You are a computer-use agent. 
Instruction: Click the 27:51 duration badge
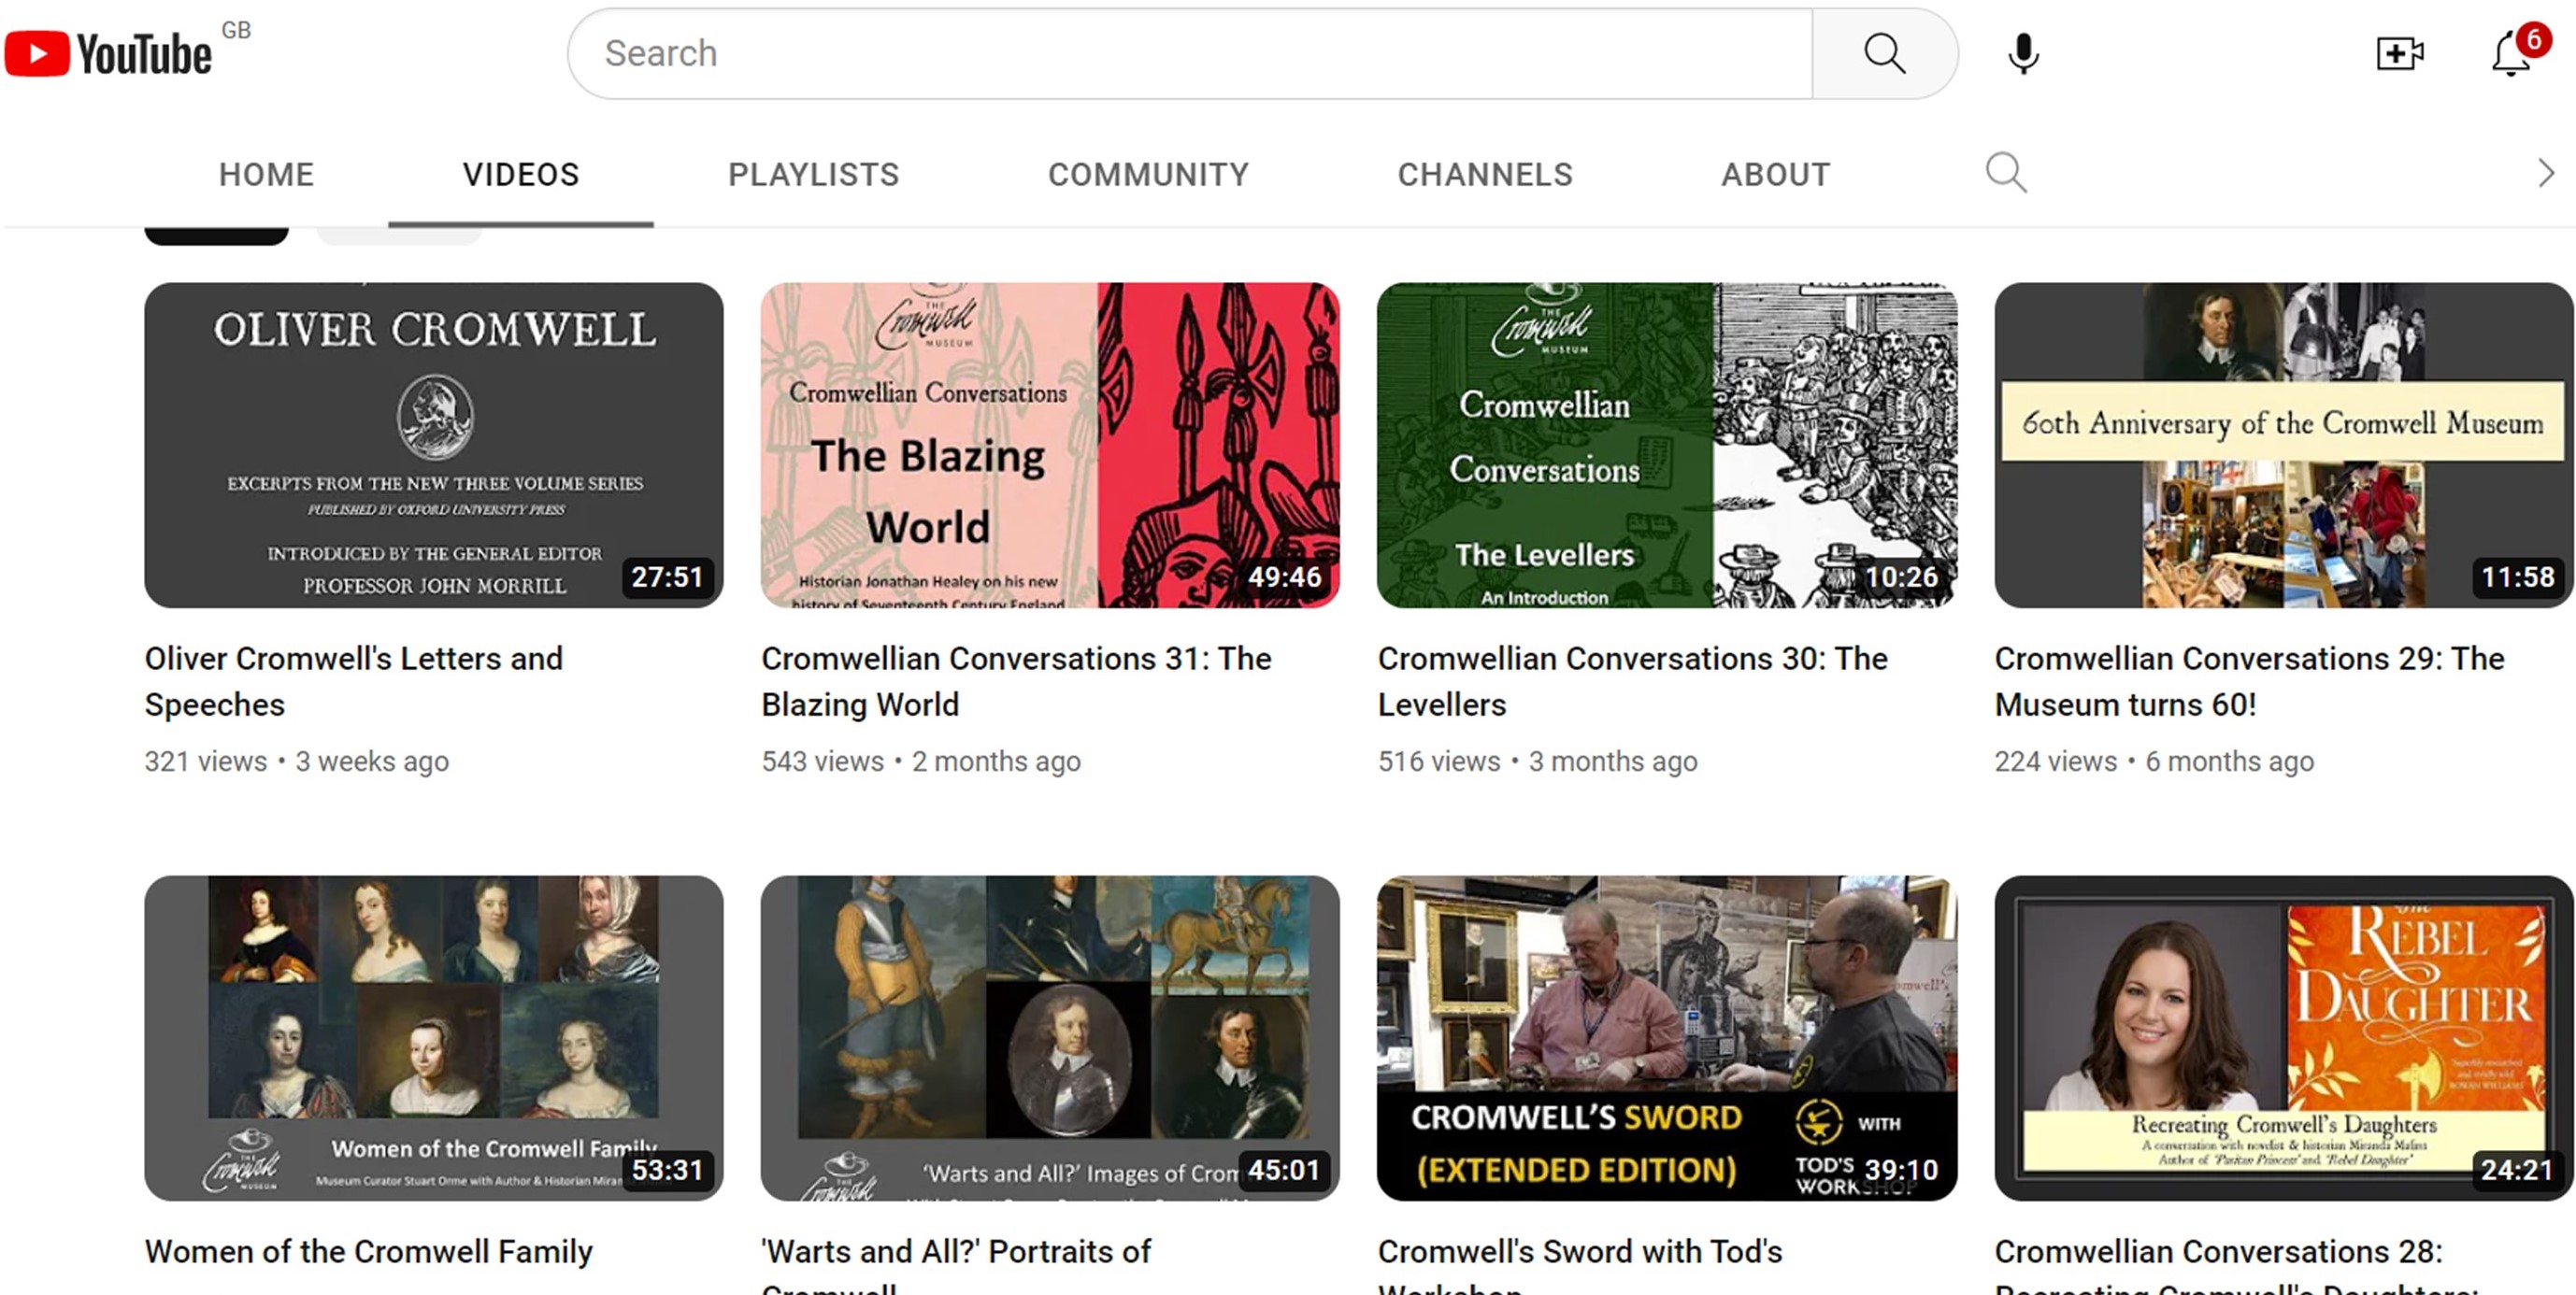point(668,577)
